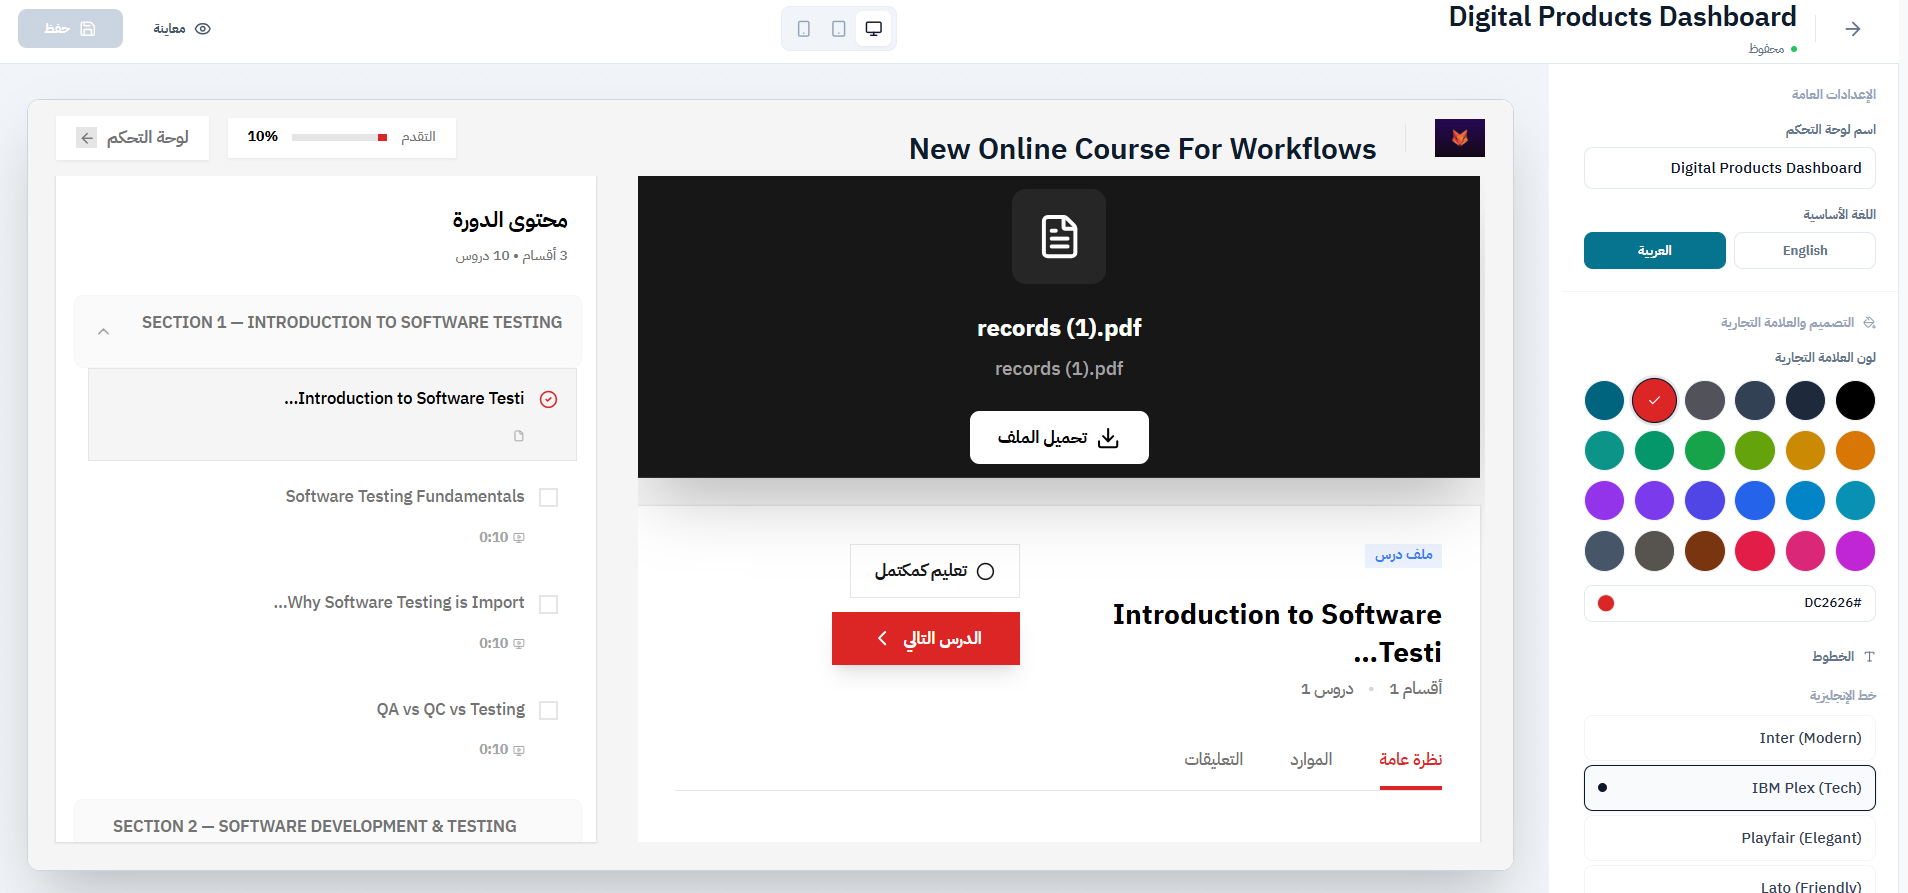Select the Inter (Modern) font option
This screenshot has width=1908, height=893.
tap(1730, 738)
